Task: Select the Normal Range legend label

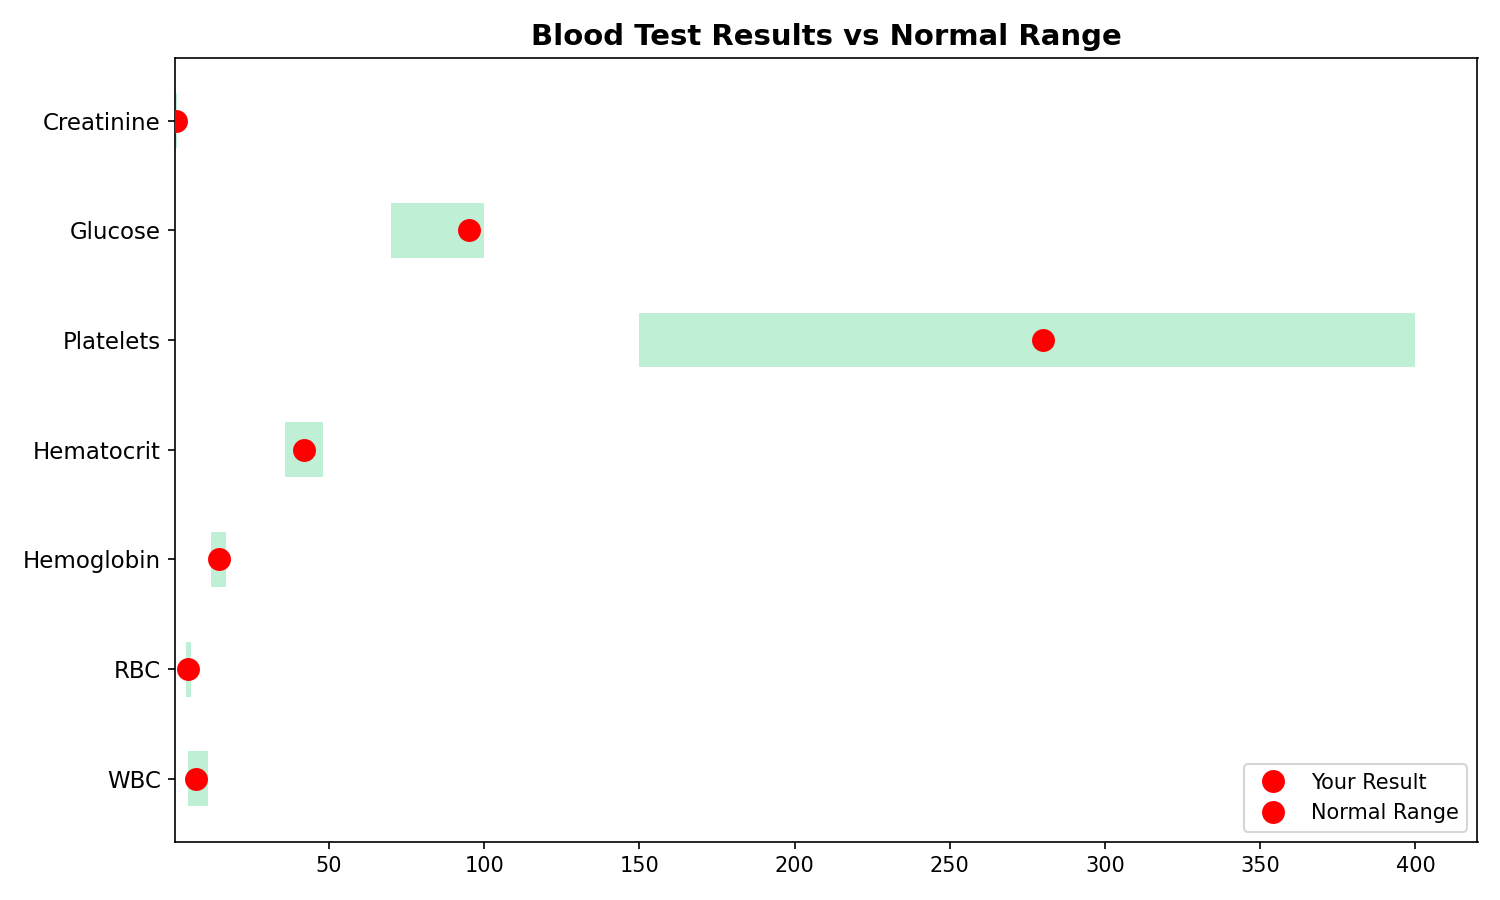Action: point(1384,812)
